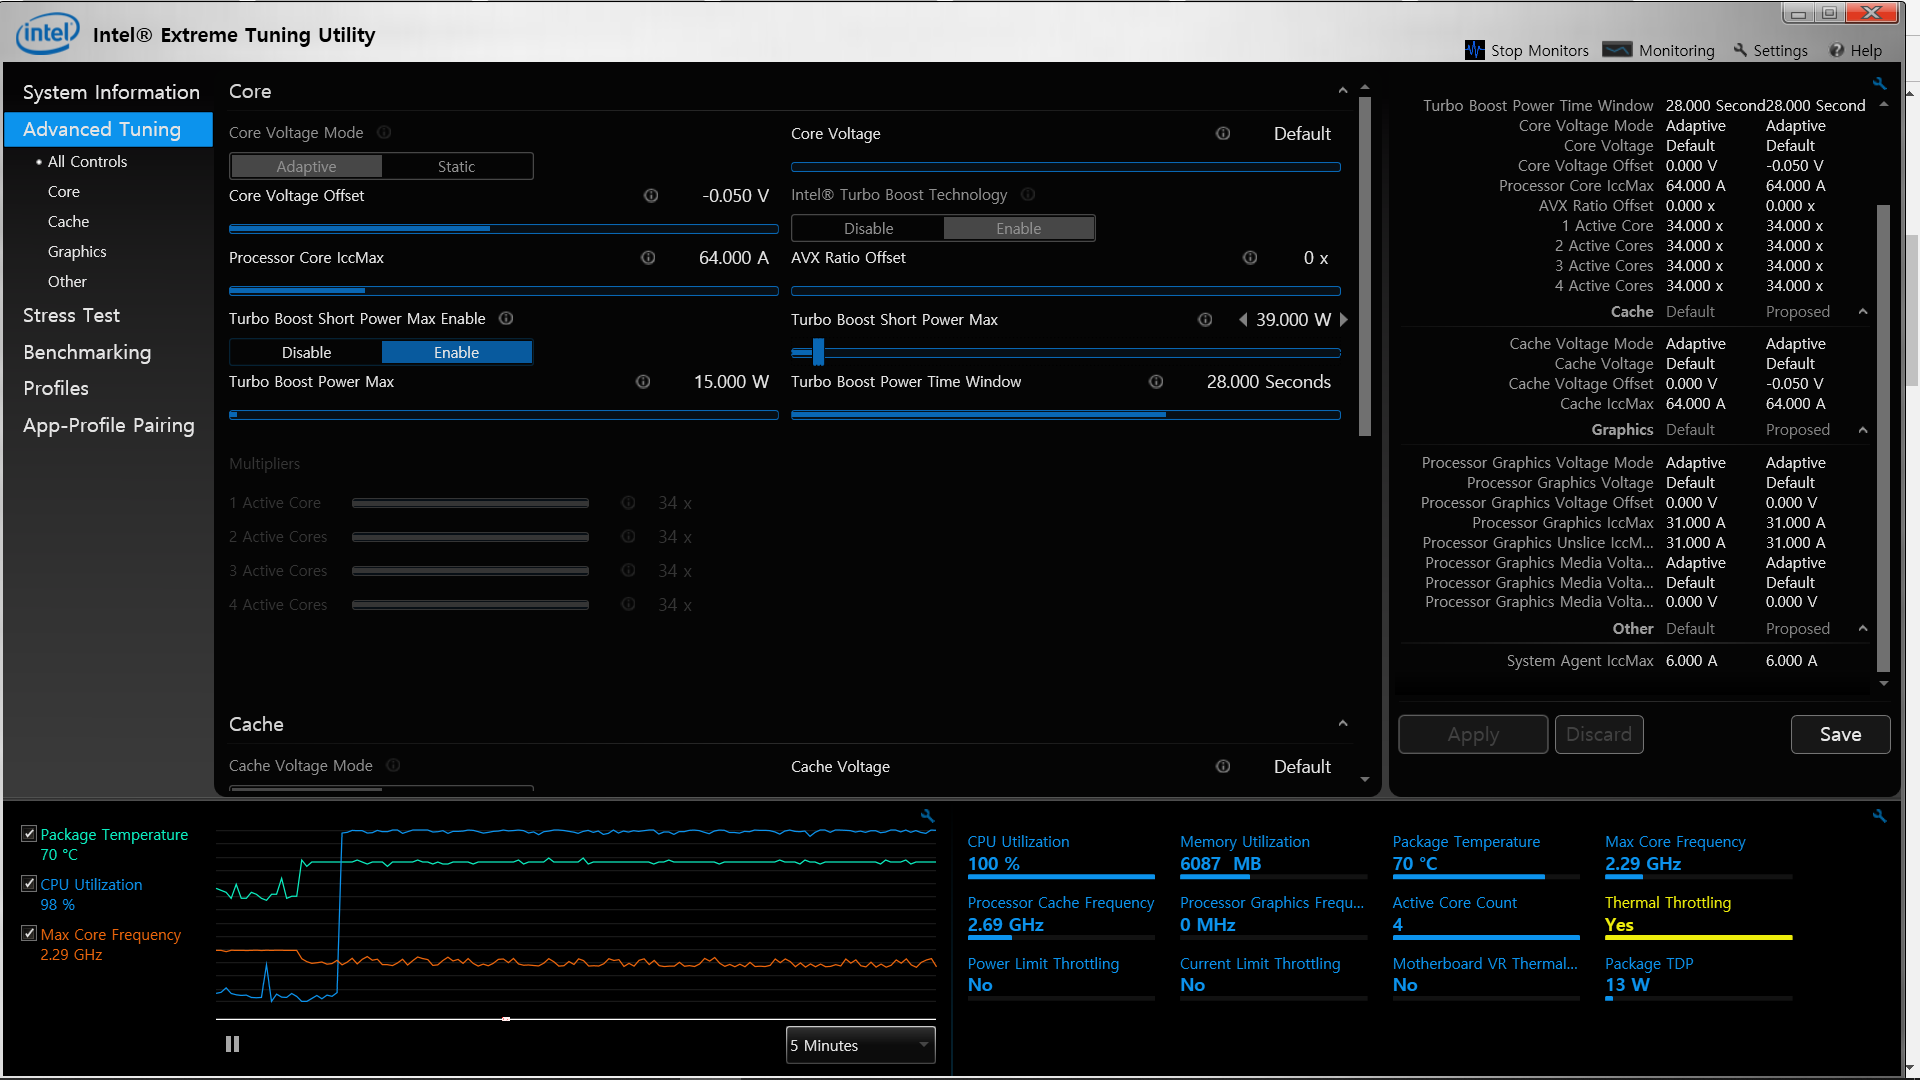The height and width of the screenshot is (1080, 1920).
Task: Toggle CPU Utilization graph checkbox
Action: 29,883
